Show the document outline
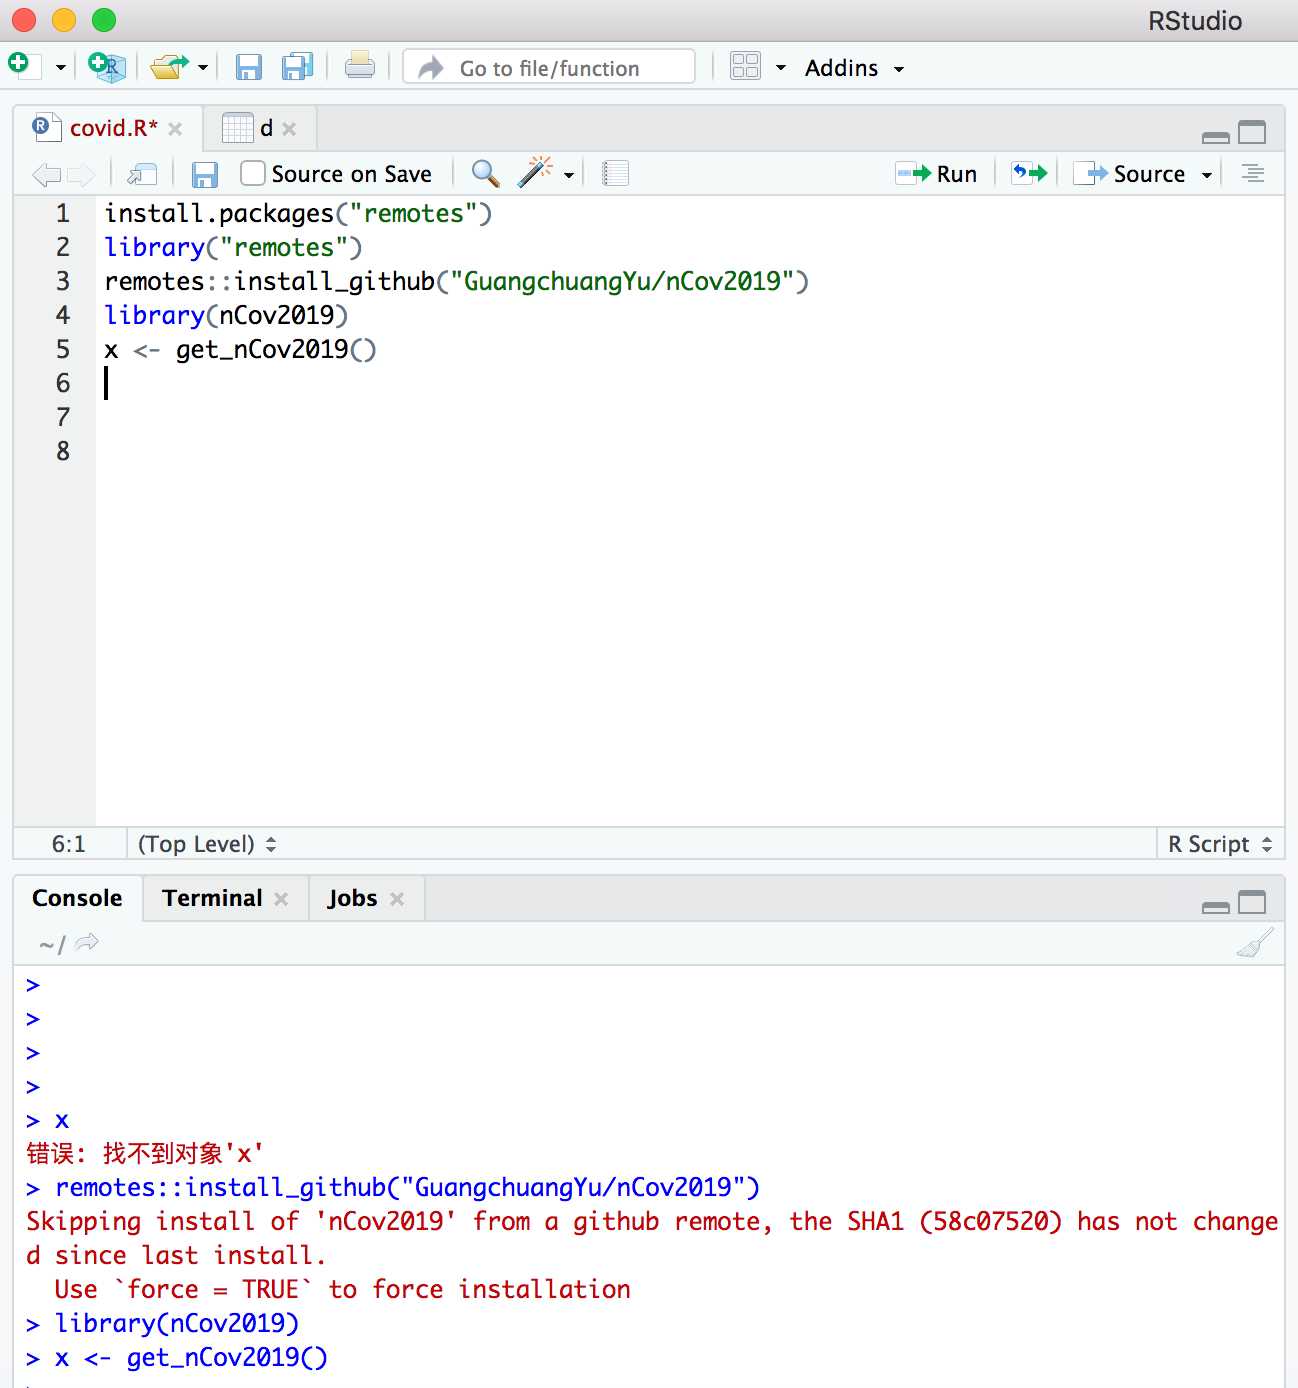This screenshot has width=1298, height=1388. click(x=1252, y=173)
